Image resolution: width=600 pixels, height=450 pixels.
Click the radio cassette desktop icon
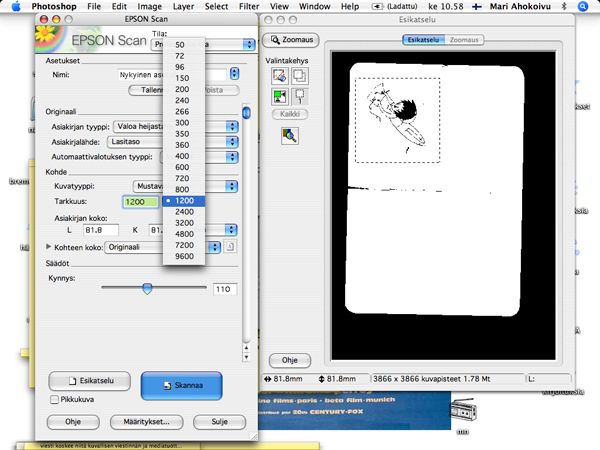463,412
